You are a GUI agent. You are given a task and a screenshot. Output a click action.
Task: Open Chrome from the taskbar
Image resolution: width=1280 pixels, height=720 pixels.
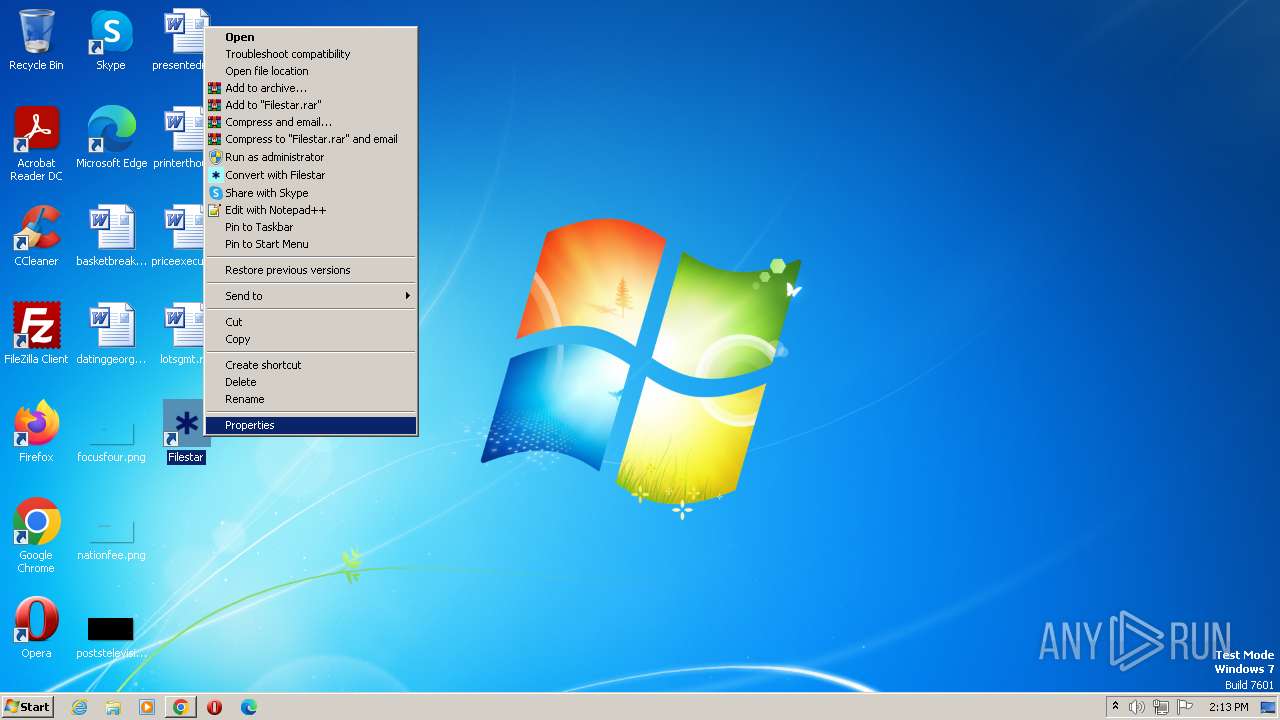[181, 707]
